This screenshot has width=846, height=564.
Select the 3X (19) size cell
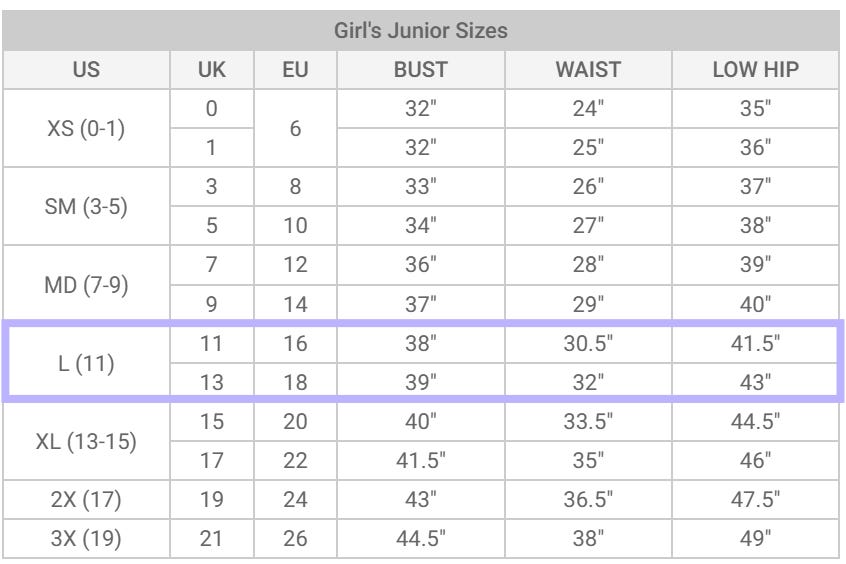click(x=85, y=536)
